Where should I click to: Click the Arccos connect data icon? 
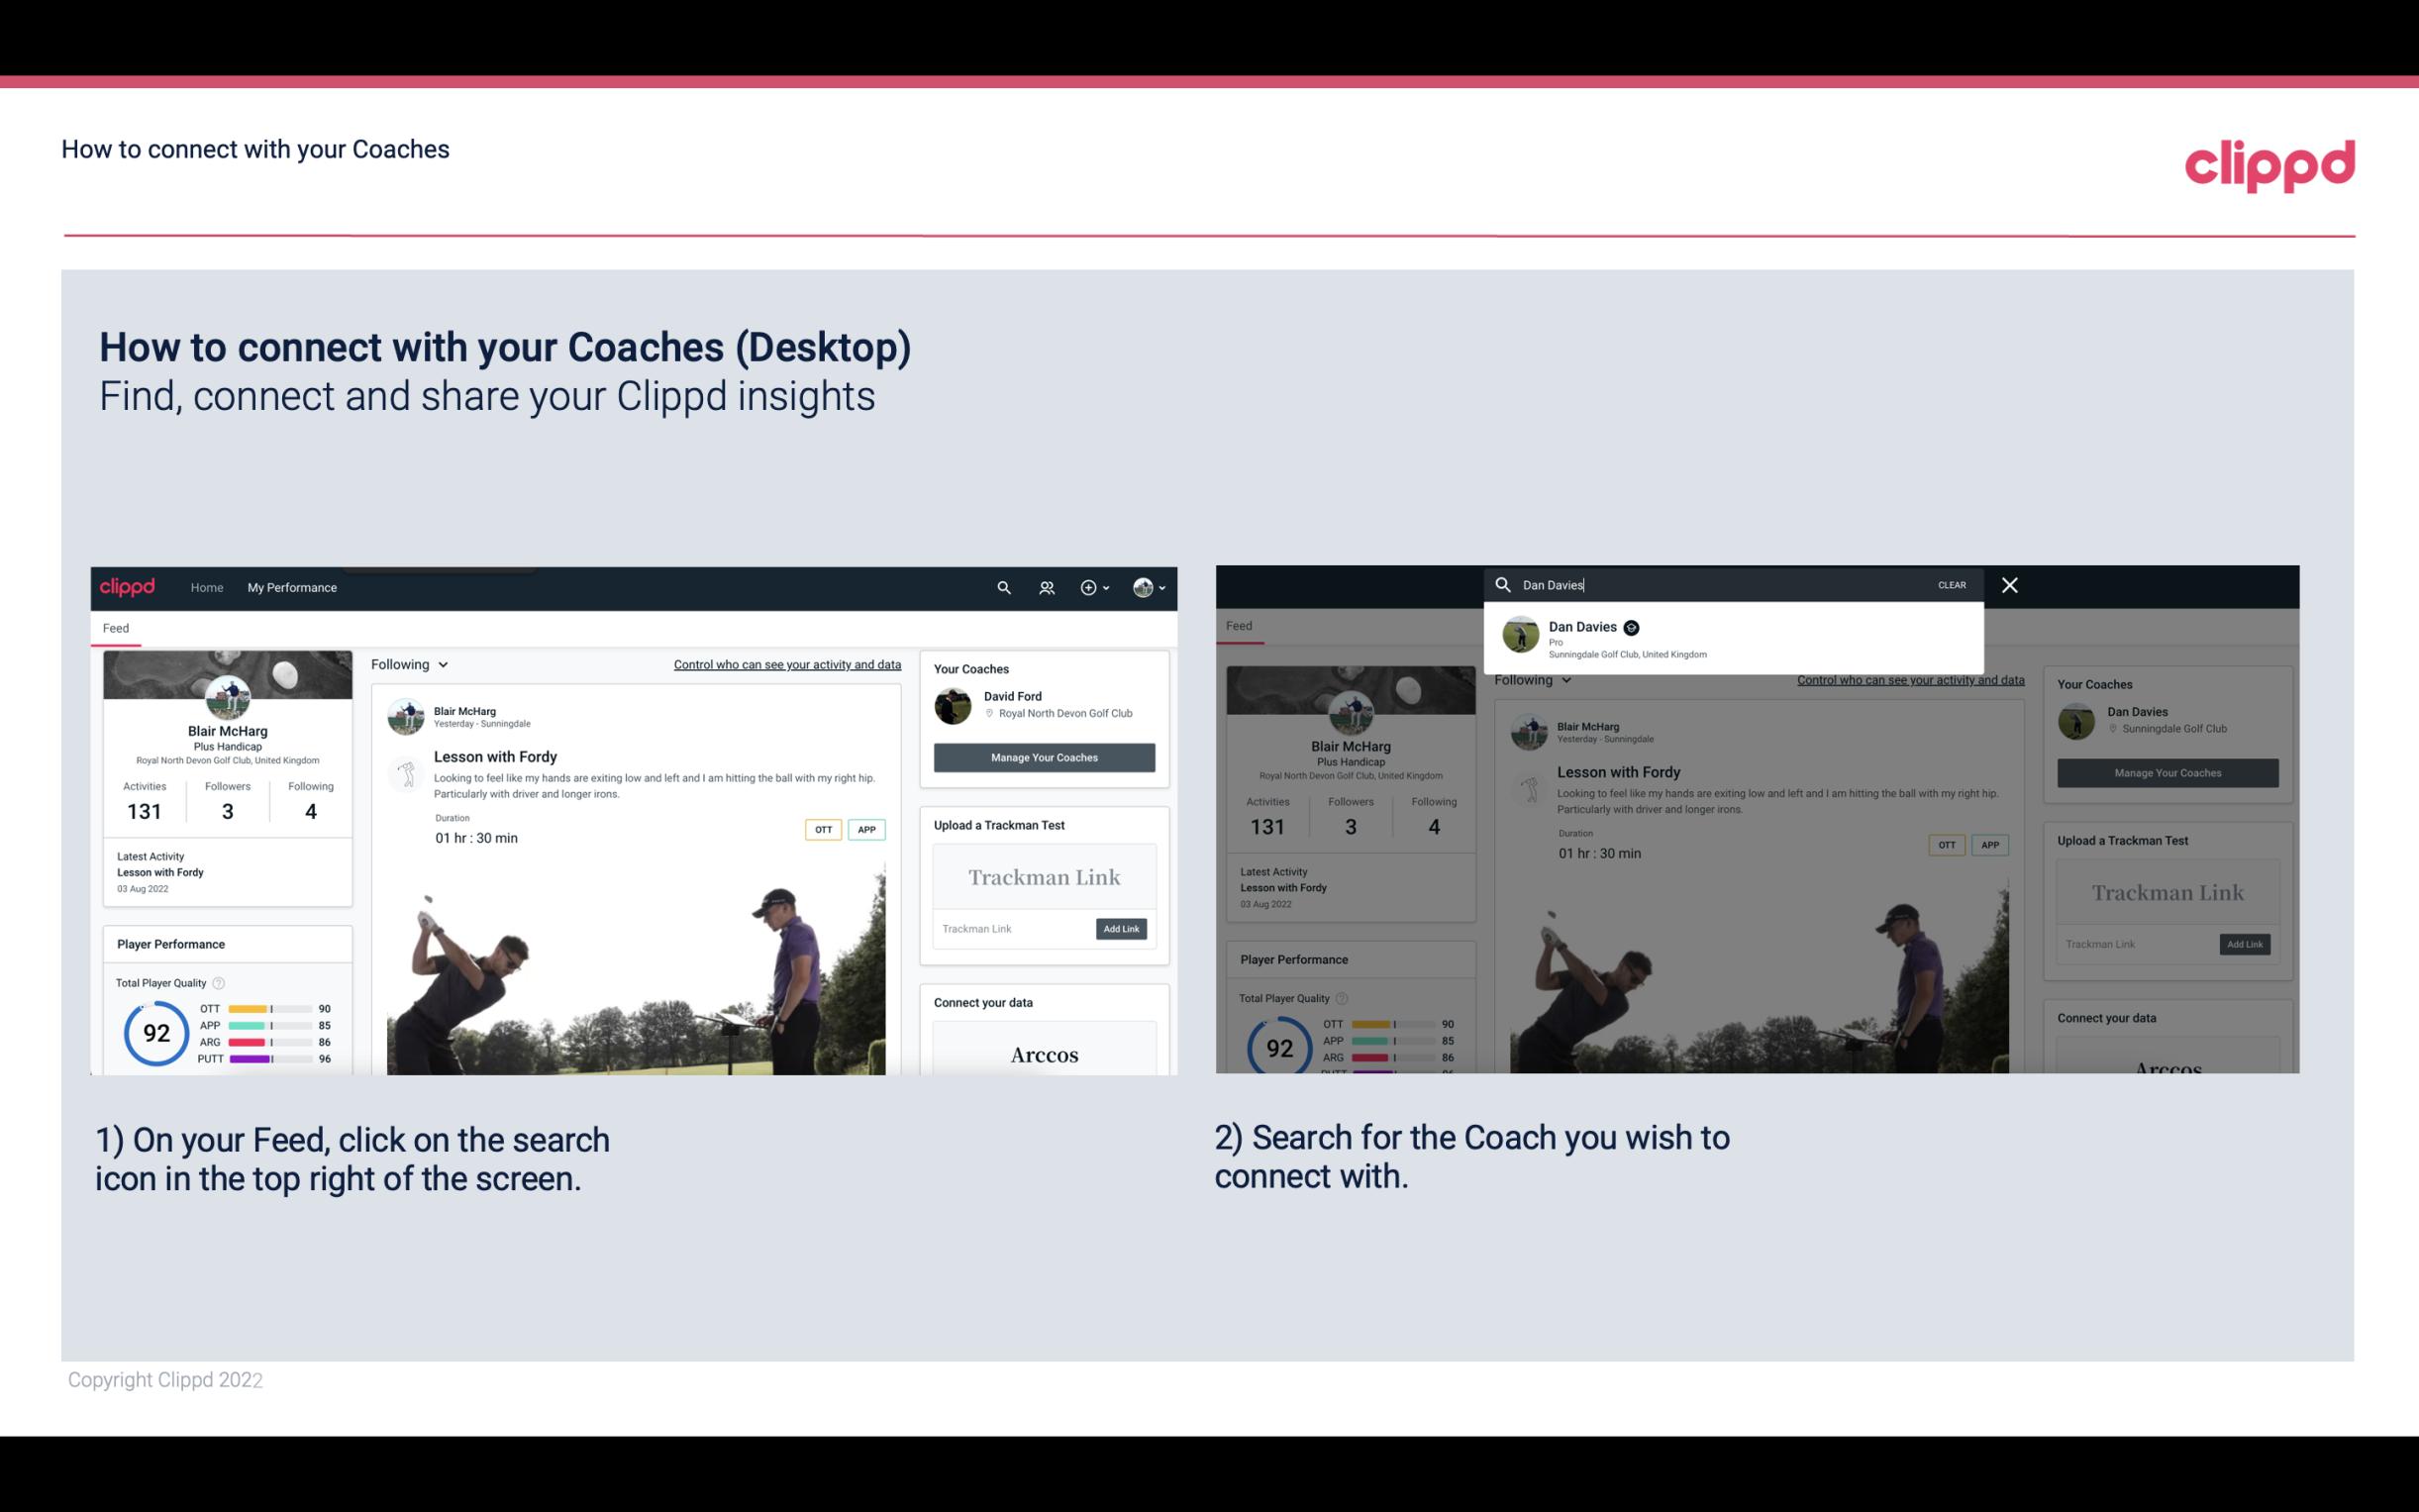(1044, 1054)
